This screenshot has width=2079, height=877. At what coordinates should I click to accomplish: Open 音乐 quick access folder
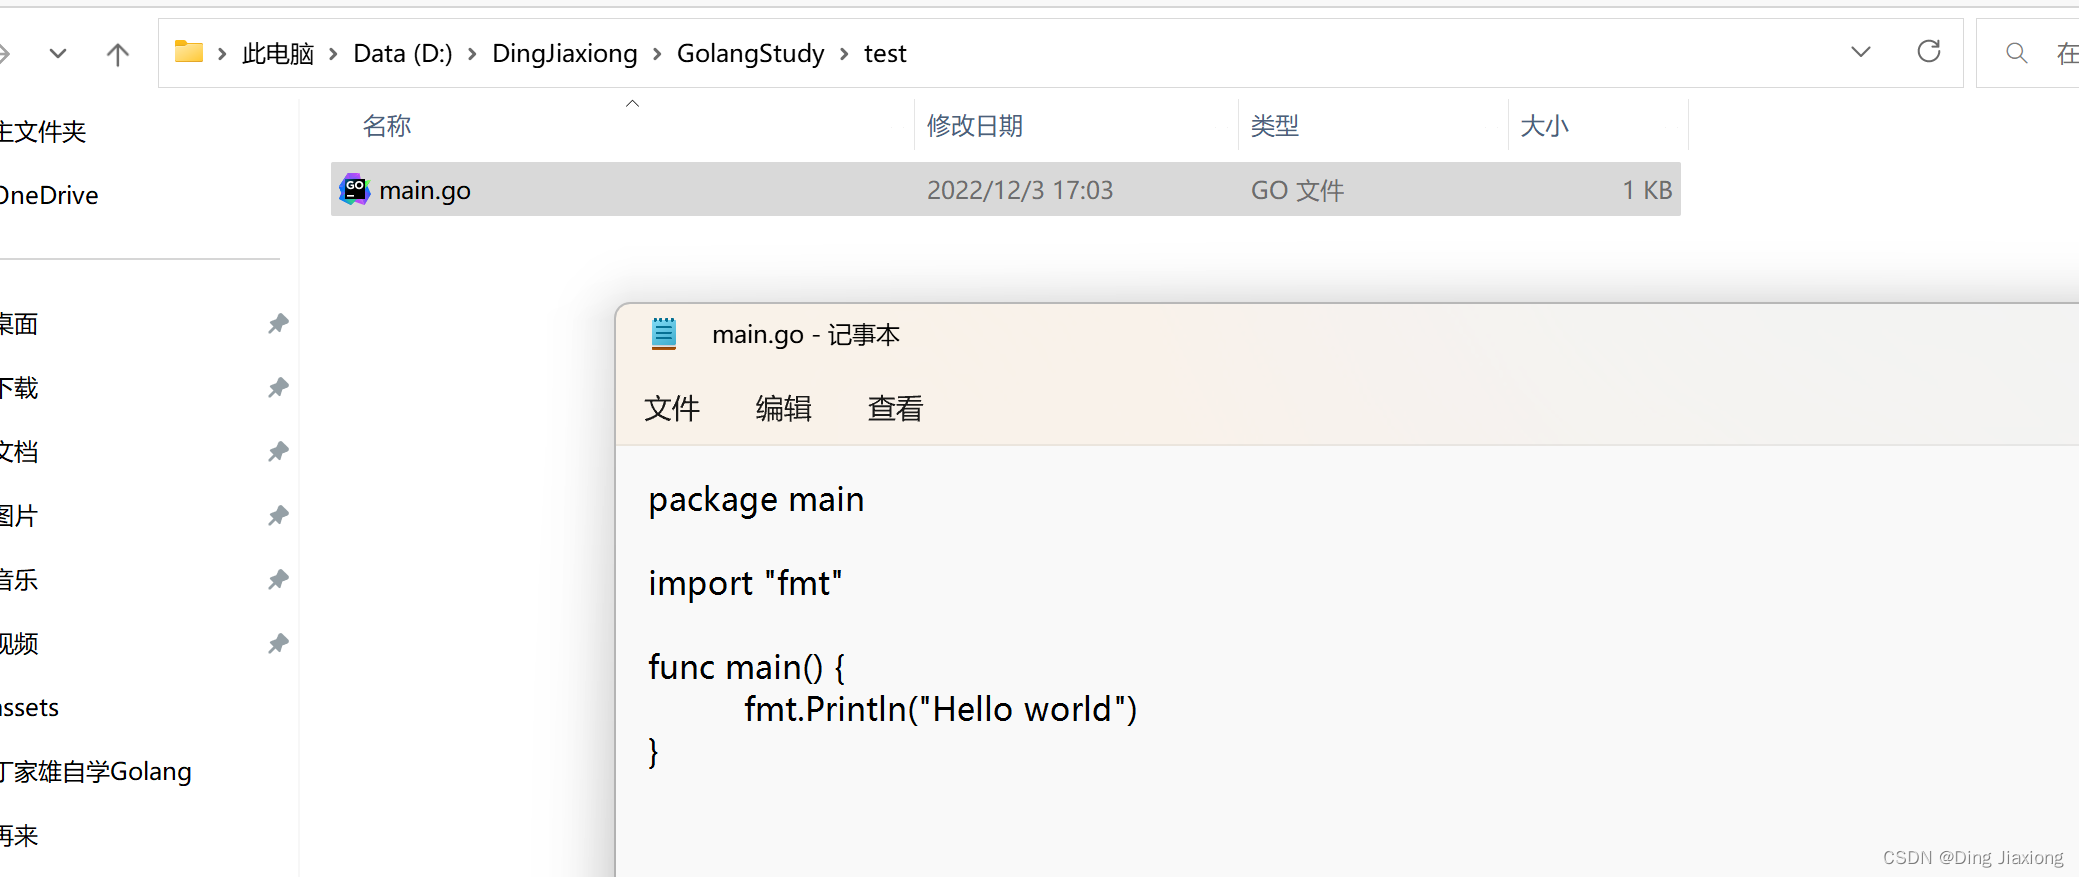(x=19, y=580)
